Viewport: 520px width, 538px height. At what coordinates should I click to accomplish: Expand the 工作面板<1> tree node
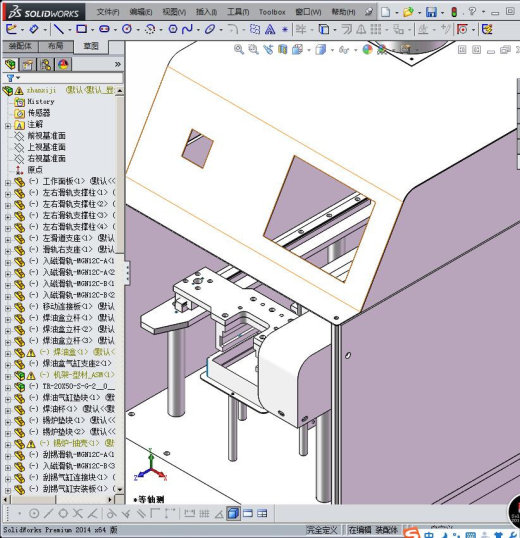pos(8,183)
